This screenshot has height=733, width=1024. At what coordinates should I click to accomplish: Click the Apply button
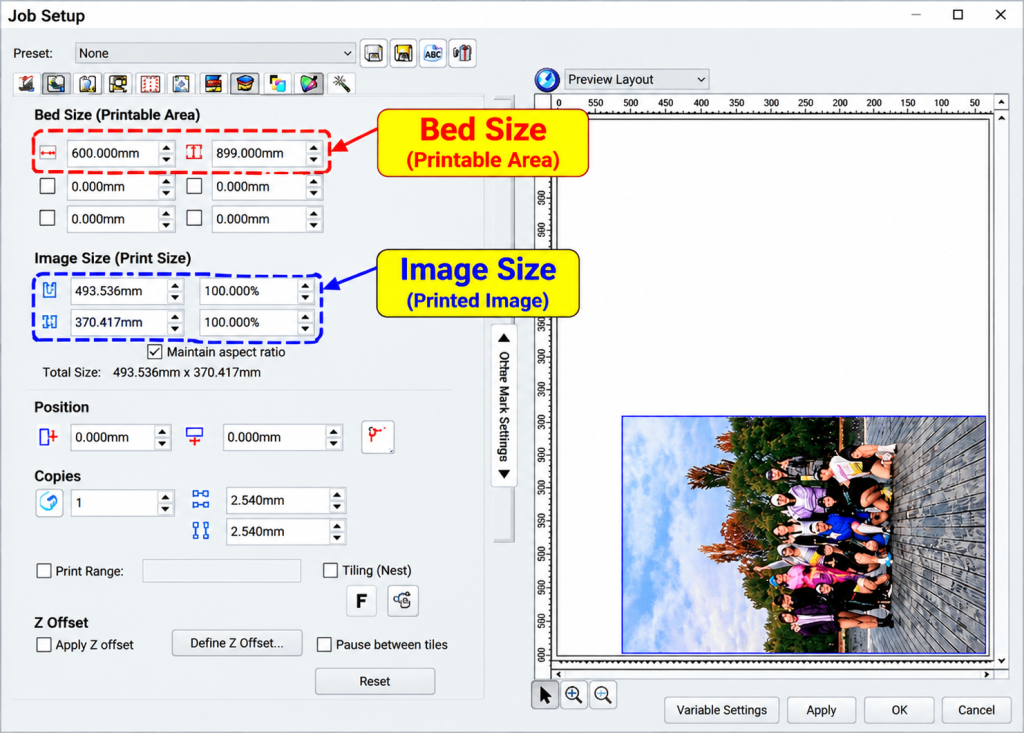pos(821,710)
